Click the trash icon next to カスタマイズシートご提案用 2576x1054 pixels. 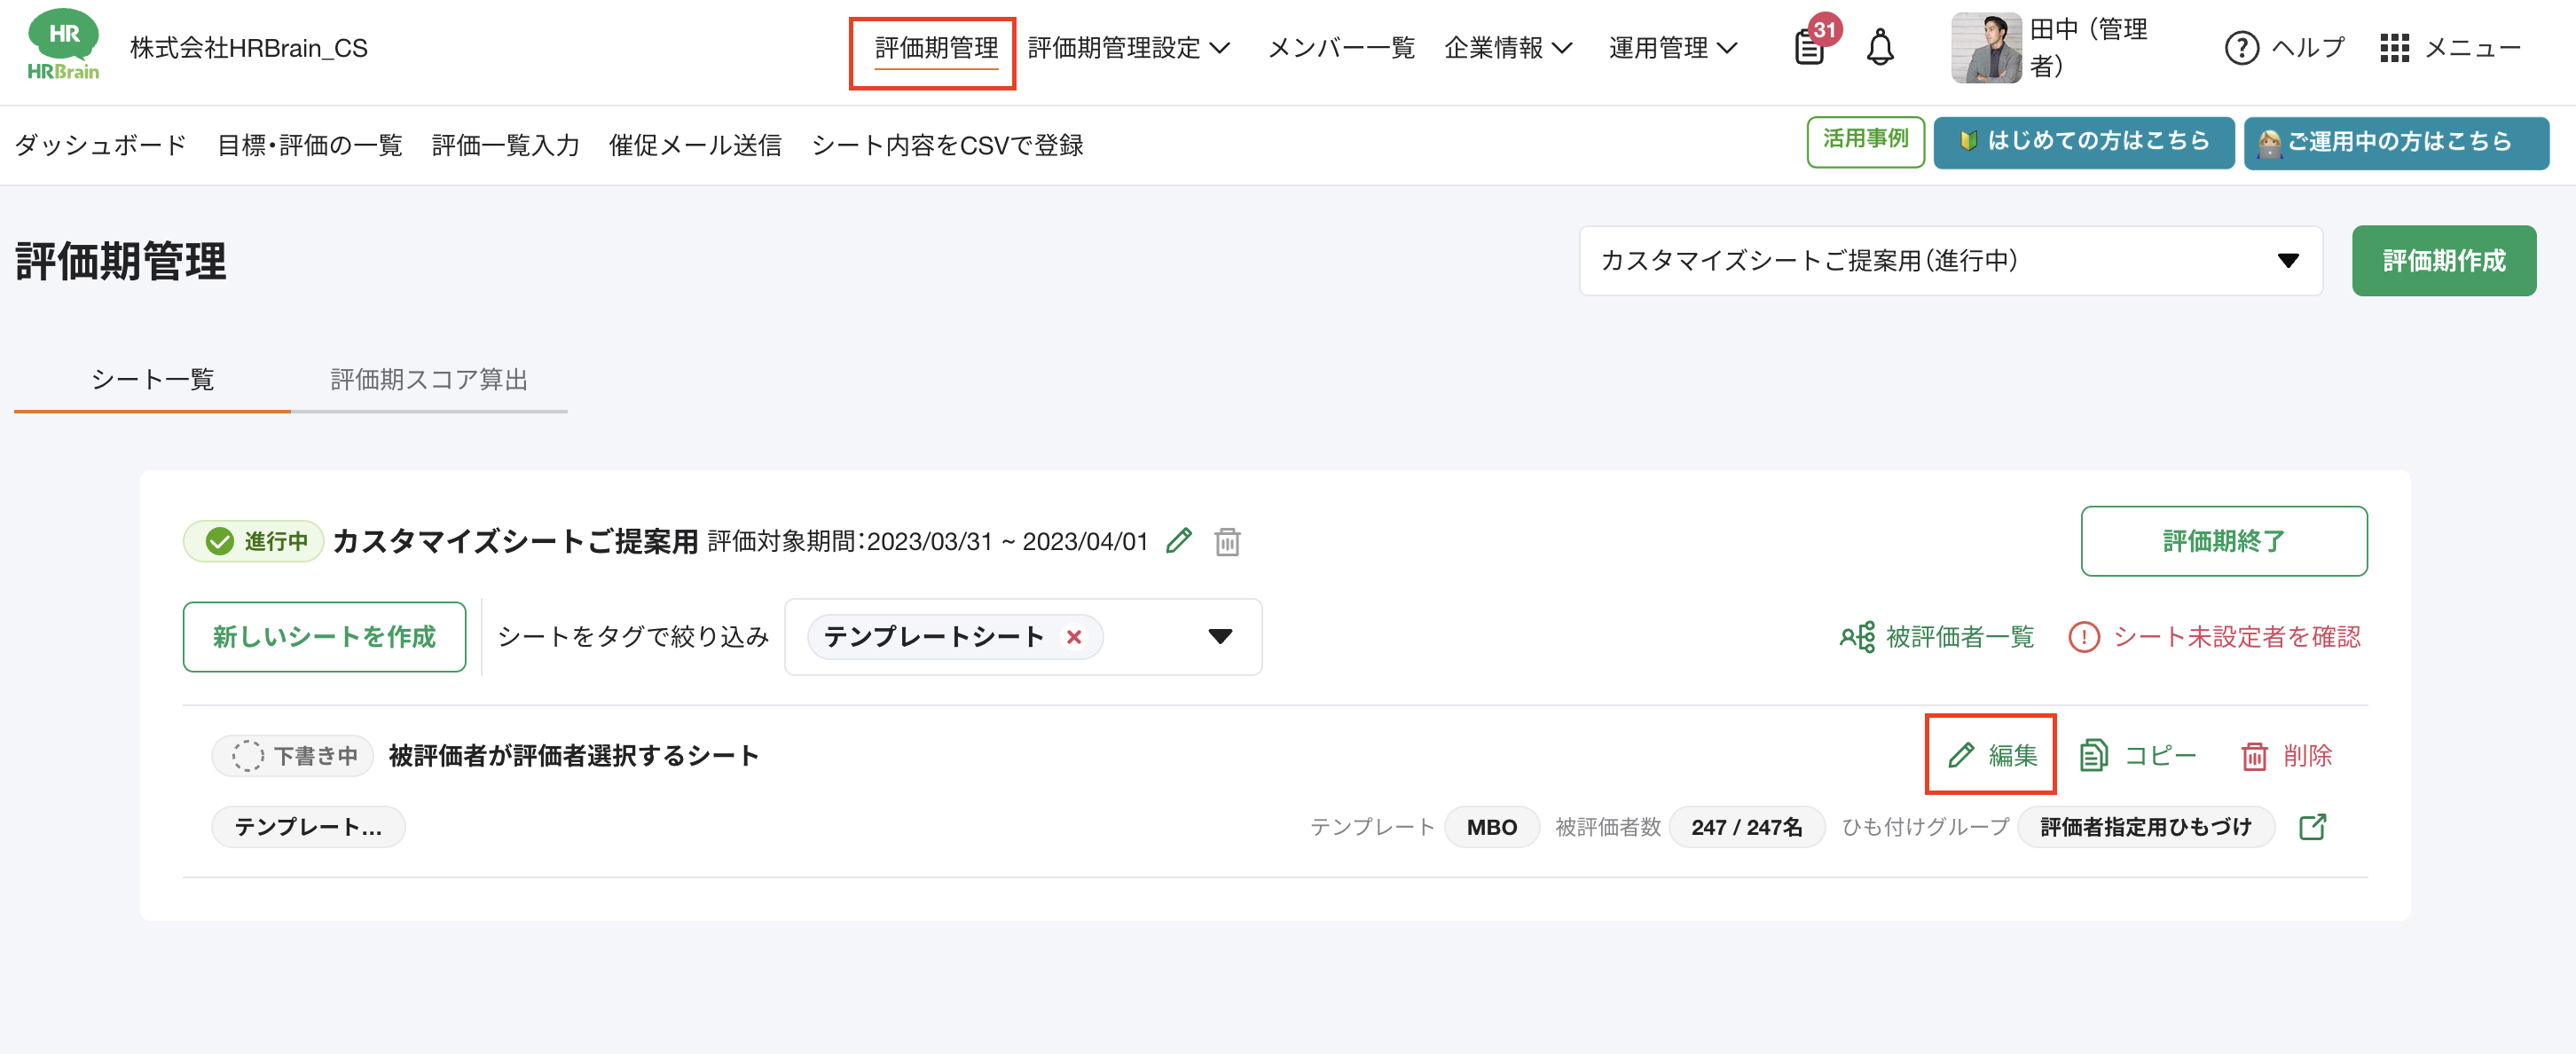pyautogui.click(x=1228, y=542)
